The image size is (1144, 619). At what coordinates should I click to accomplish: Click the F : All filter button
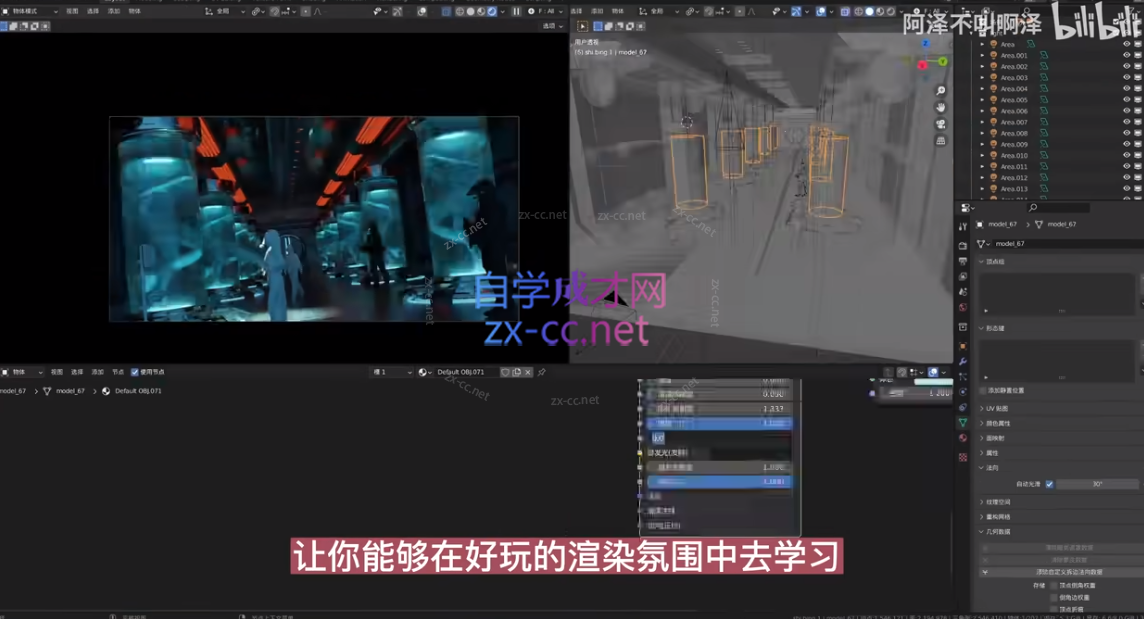click(x=546, y=12)
